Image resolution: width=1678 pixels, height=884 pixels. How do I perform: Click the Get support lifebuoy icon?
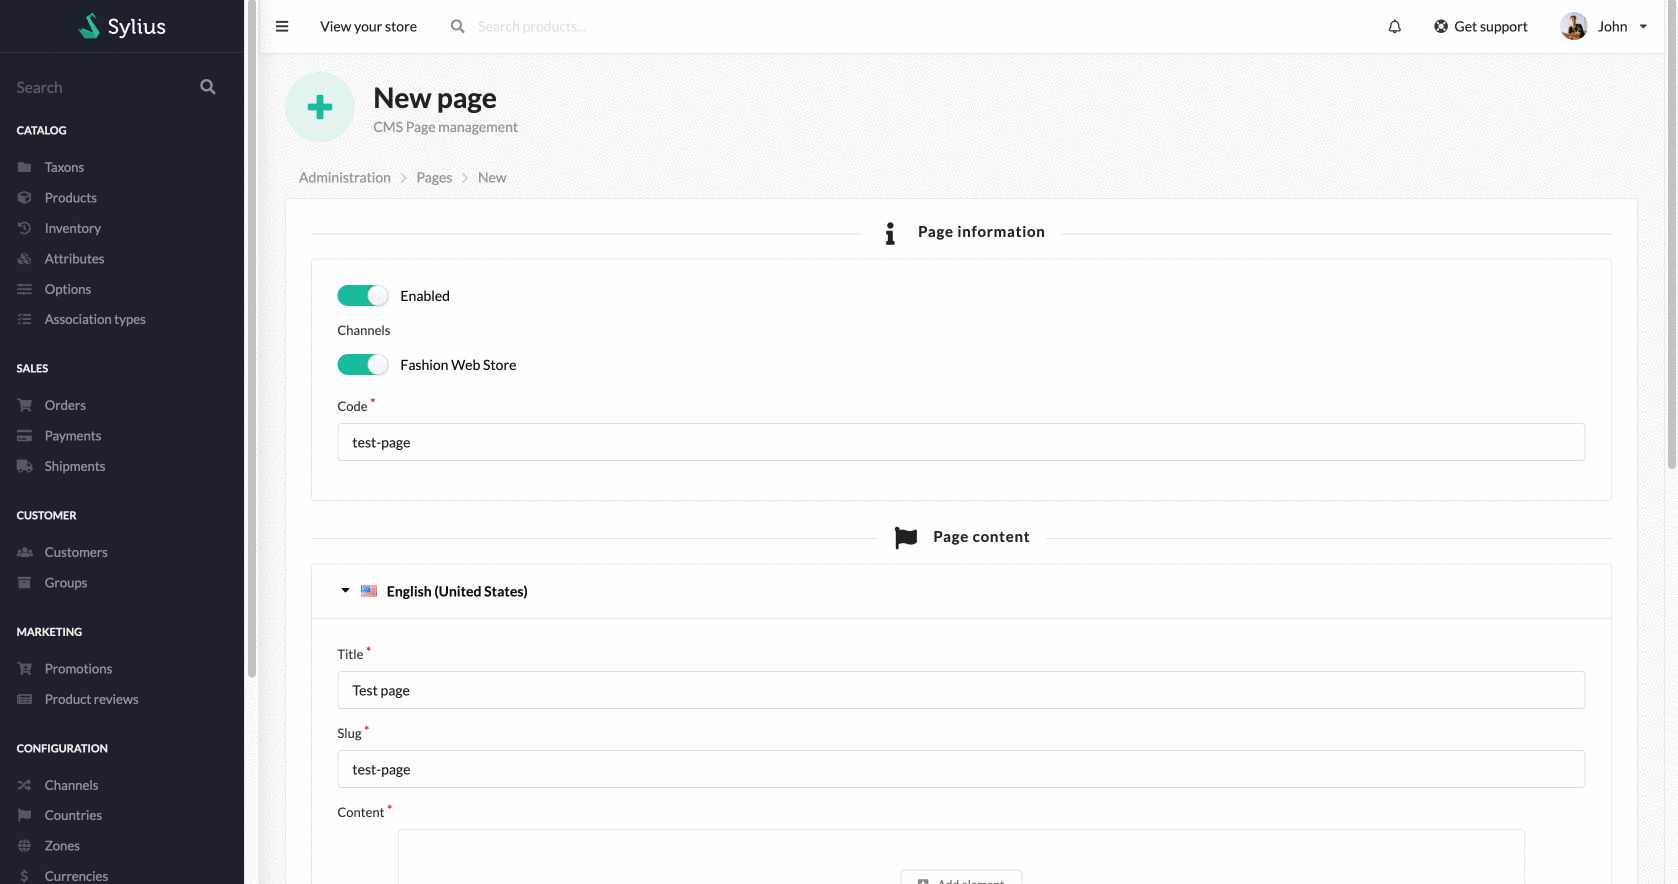(1441, 26)
